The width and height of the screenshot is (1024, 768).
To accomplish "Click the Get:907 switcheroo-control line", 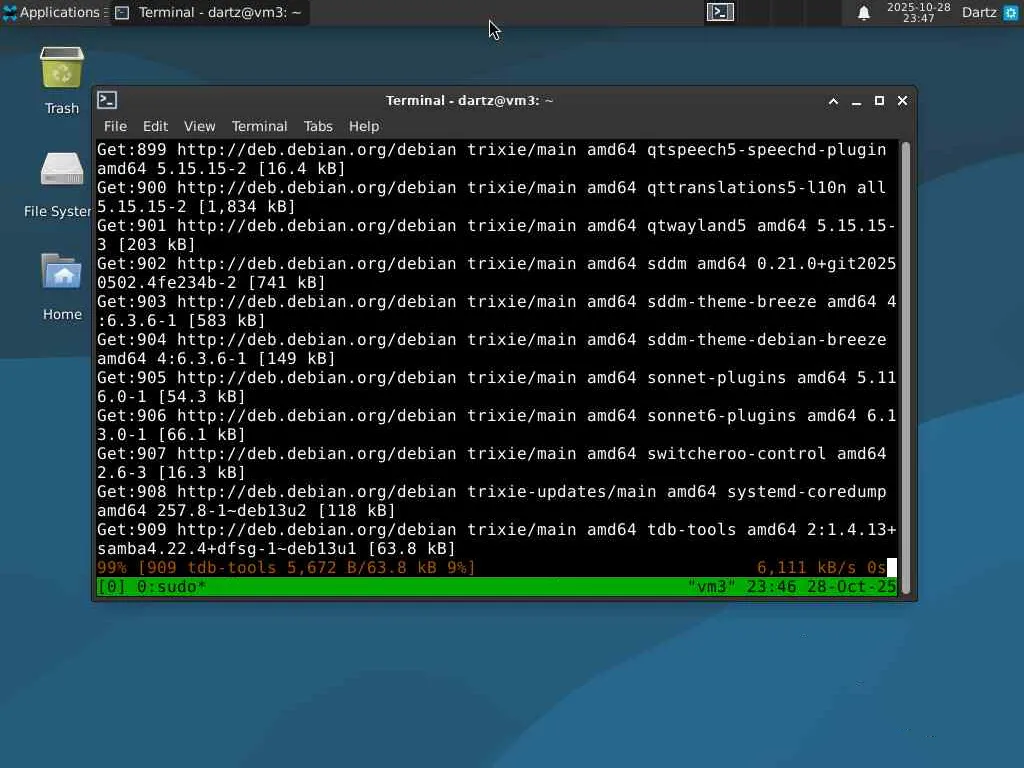I will (x=492, y=462).
